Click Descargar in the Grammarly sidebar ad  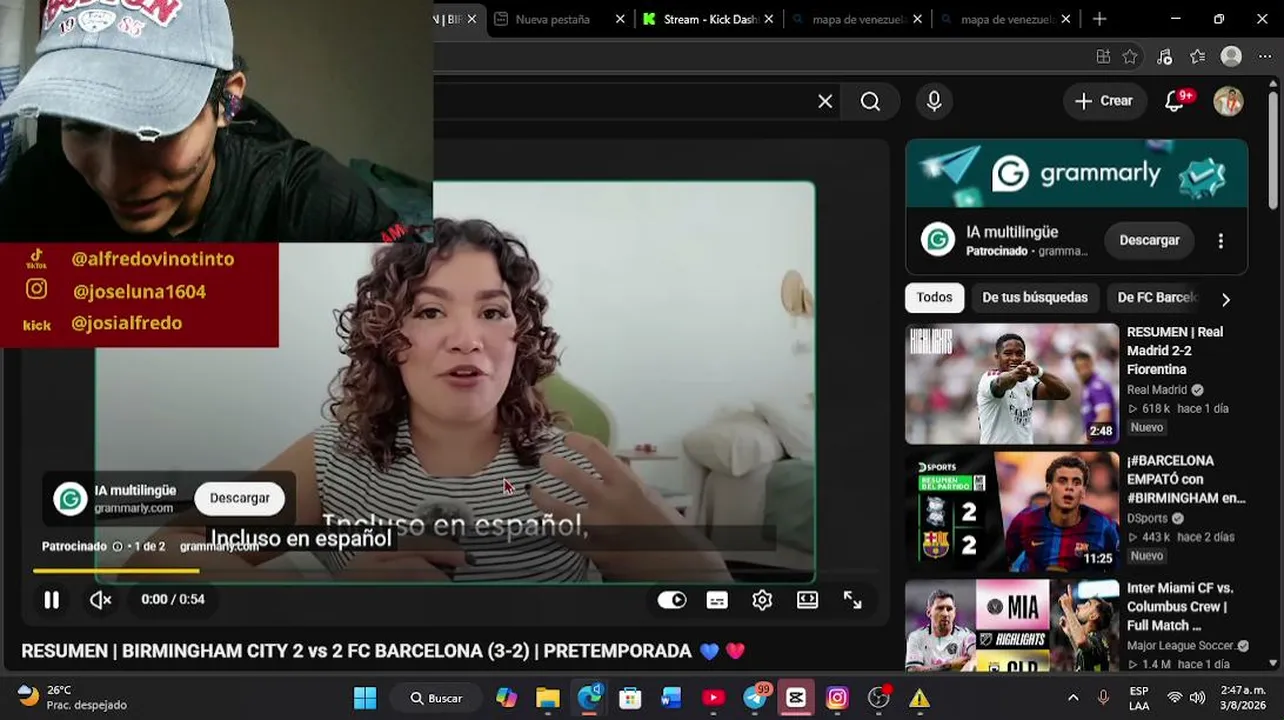[1149, 240]
